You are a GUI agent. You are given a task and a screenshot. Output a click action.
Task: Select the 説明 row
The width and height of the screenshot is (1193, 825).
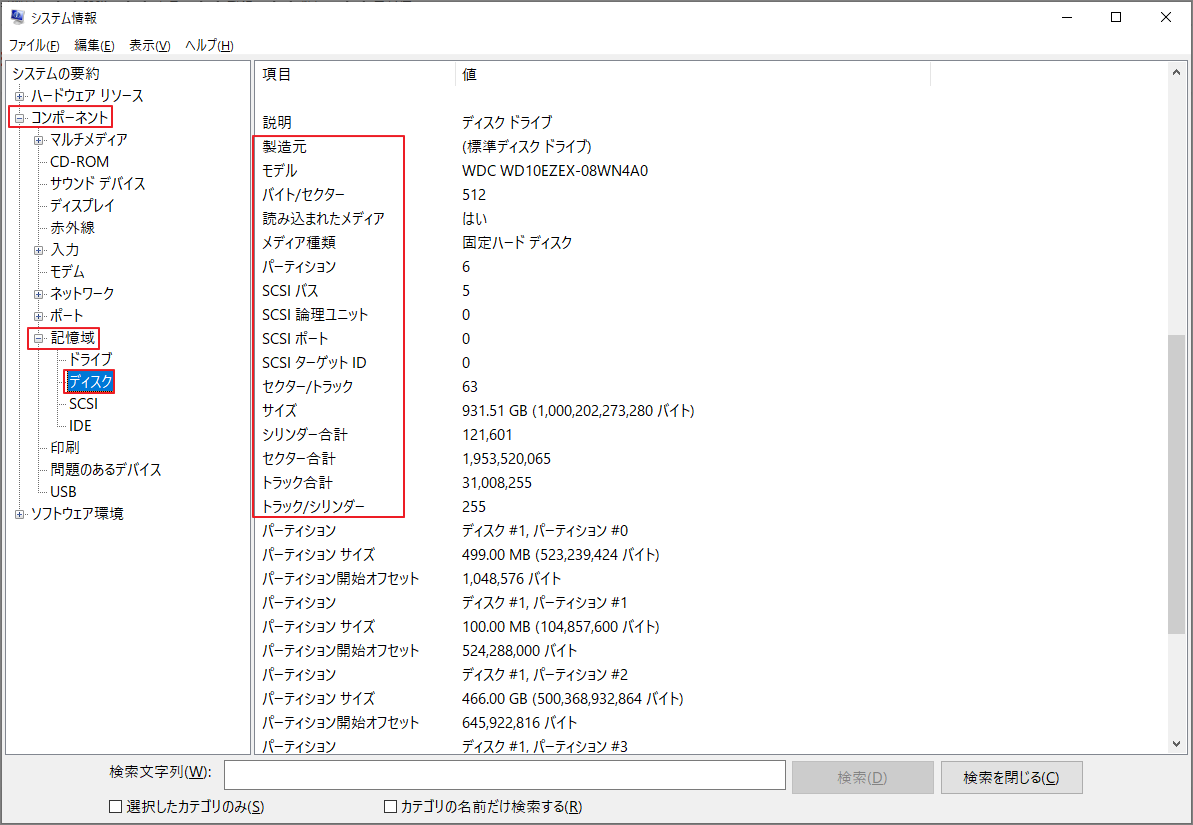[711, 123]
